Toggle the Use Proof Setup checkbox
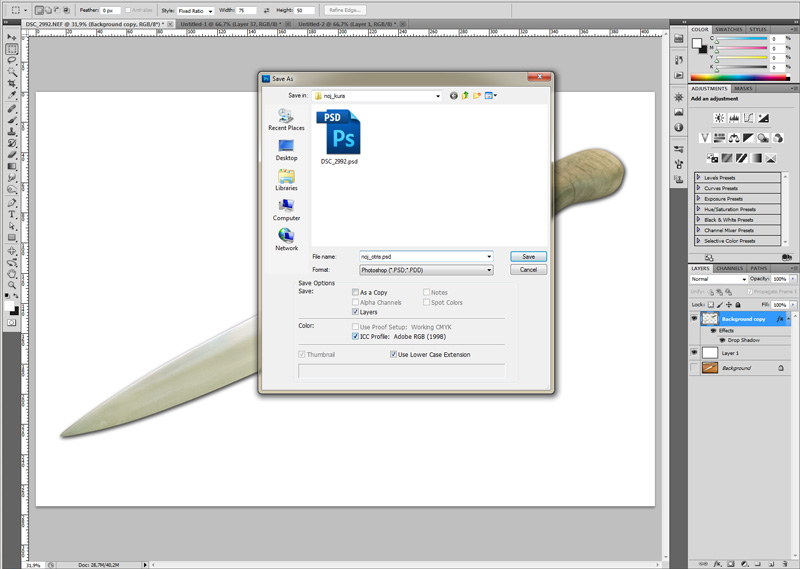Screen dimensions: 800x569 tap(356, 327)
